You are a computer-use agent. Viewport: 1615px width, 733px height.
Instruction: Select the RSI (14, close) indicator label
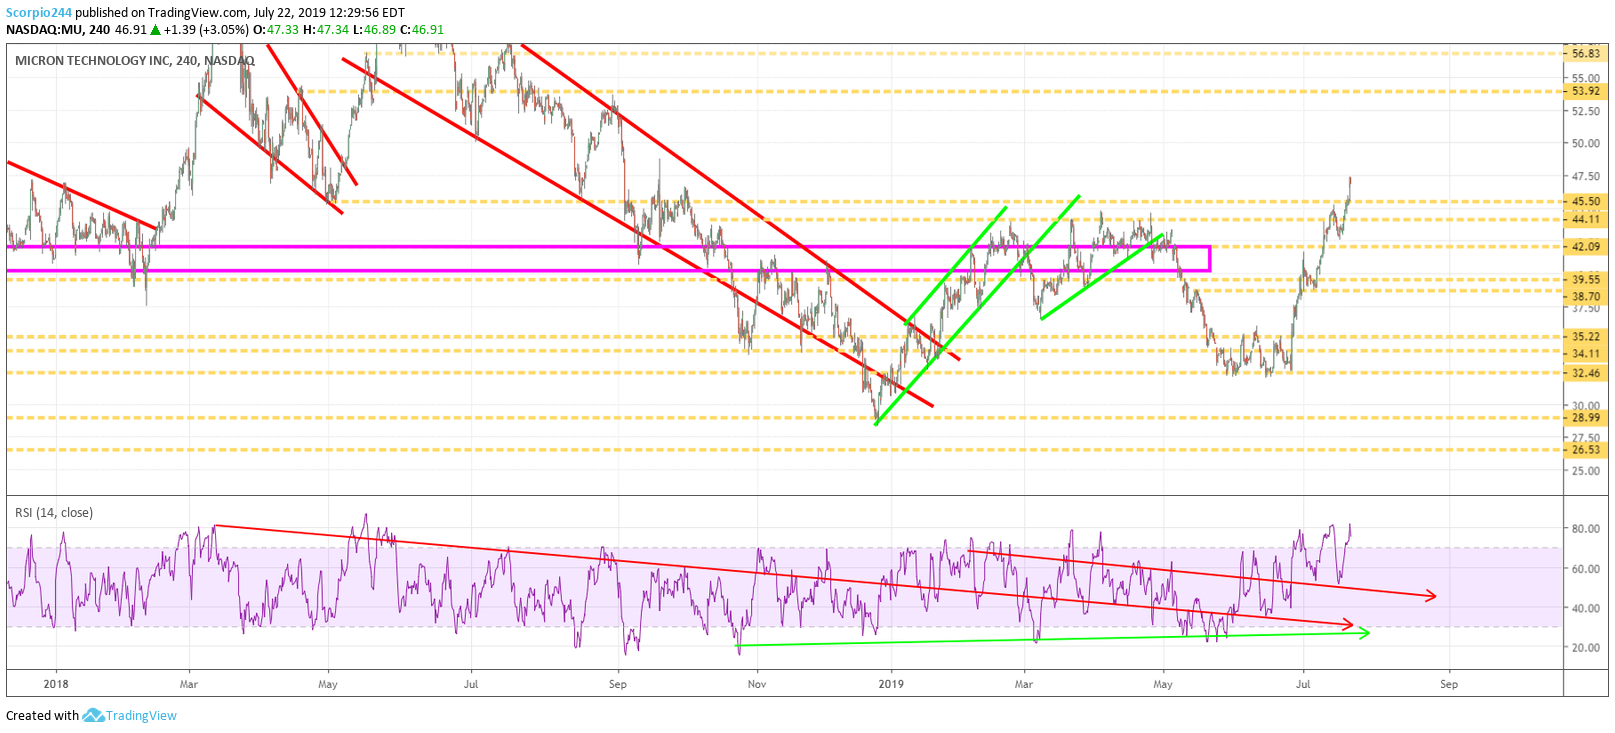[54, 513]
